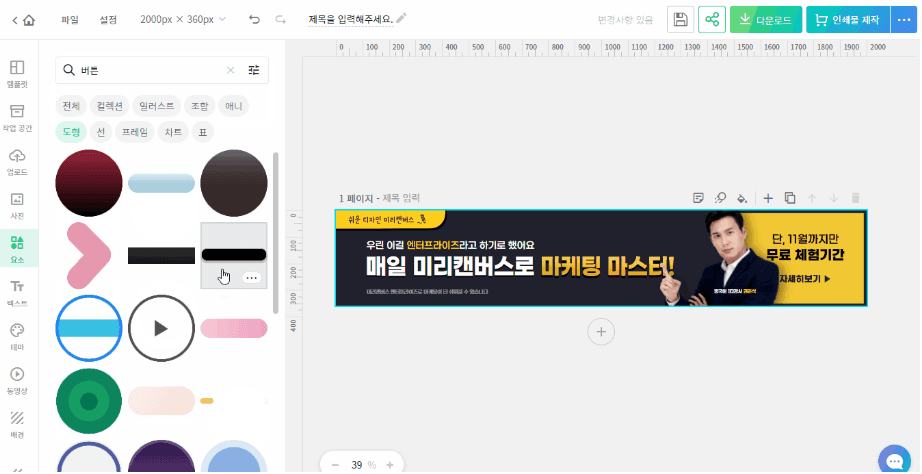The image size is (922, 474).
Task: Click the 다운로드 button
Action: [766, 19]
